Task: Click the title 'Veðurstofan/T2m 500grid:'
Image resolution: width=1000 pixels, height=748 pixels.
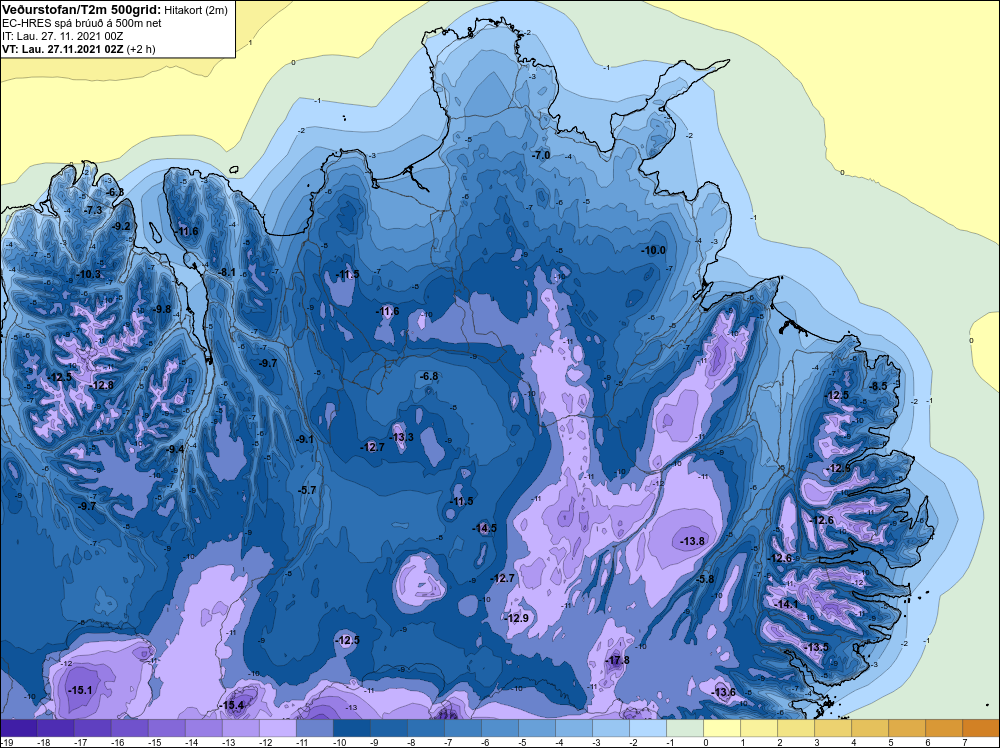Action: tap(81, 9)
